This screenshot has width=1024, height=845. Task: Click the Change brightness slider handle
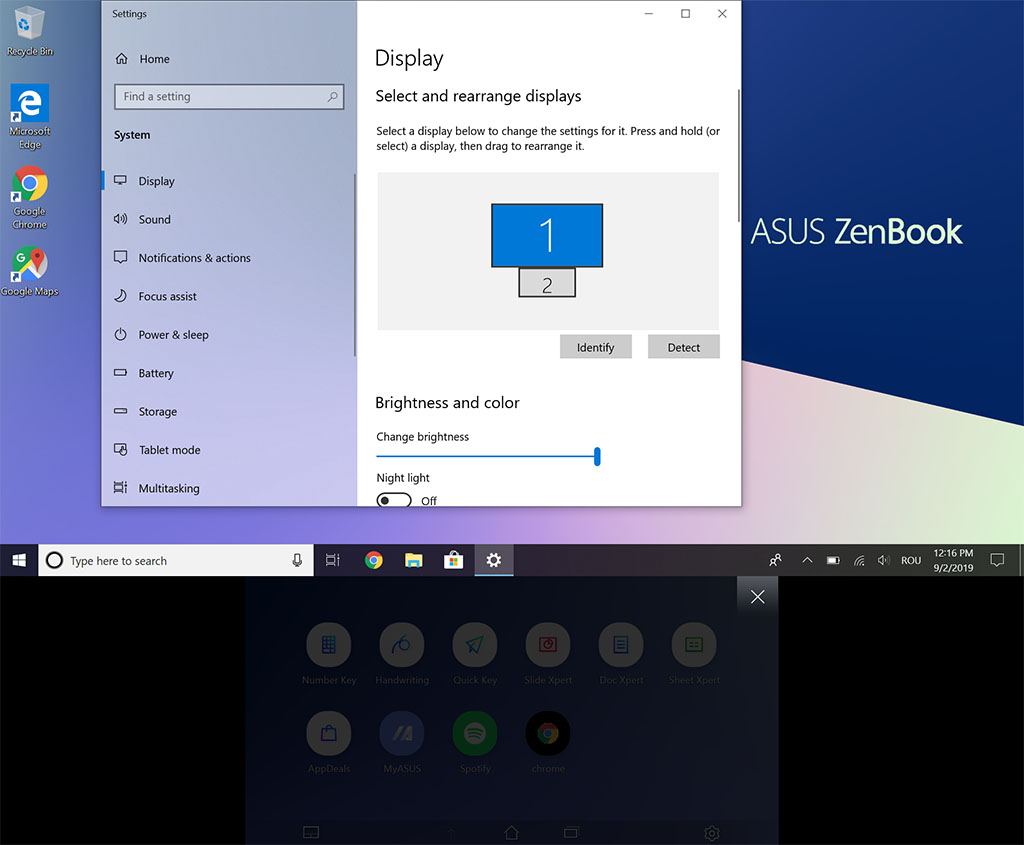coord(597,456)
